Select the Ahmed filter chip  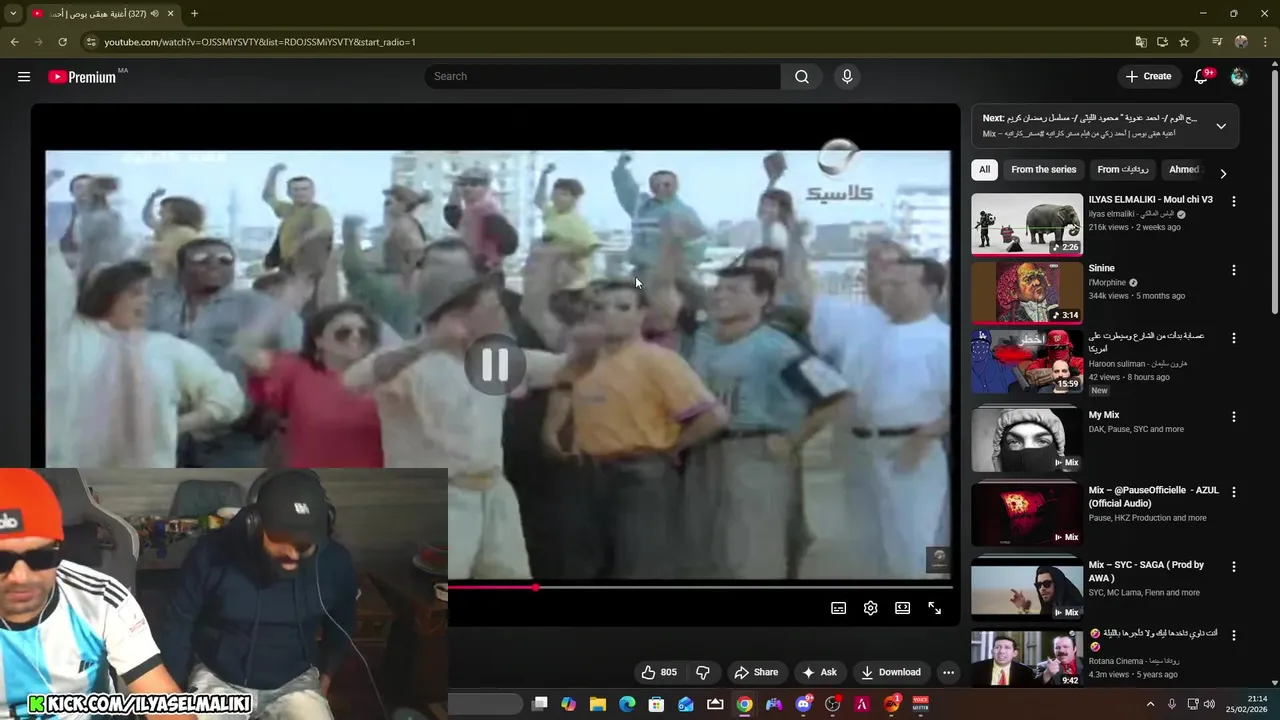tap(1184, 170)
